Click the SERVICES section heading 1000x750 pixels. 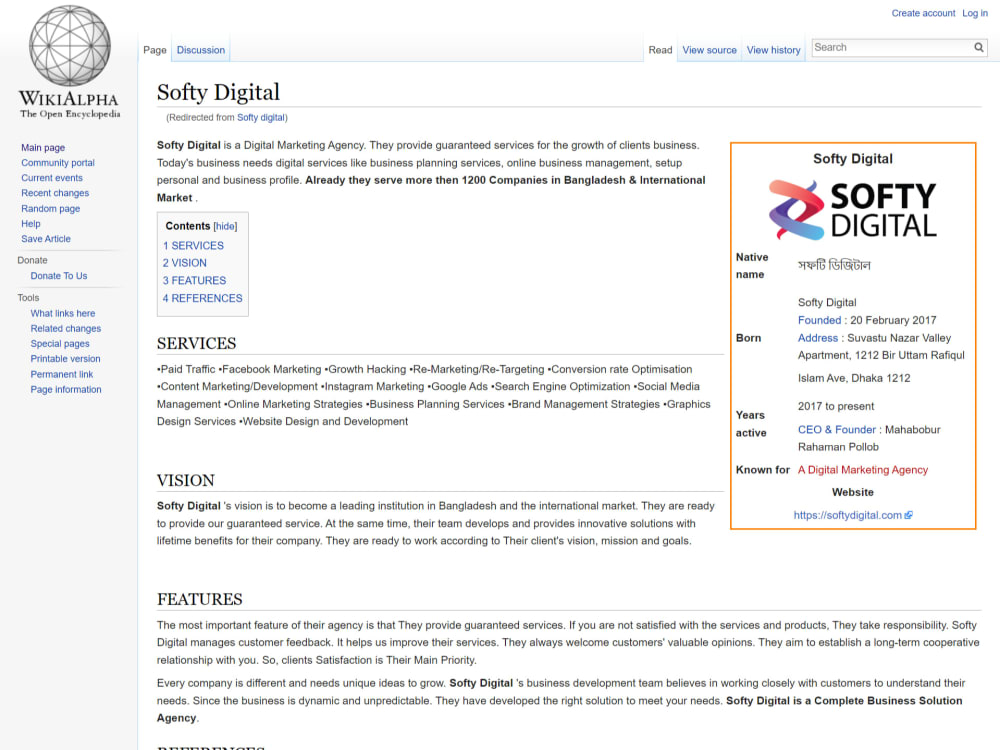[196, 344]
